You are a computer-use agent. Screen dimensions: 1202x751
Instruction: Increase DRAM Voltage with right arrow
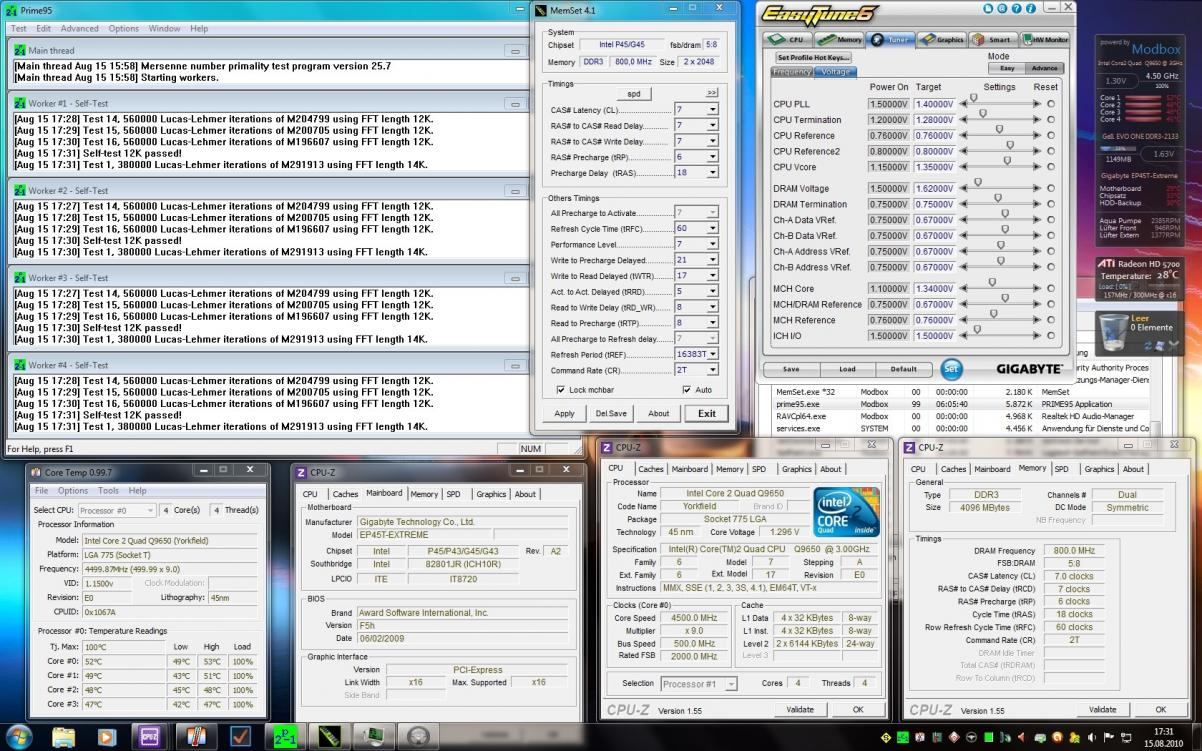click(x=1038, y=188)
